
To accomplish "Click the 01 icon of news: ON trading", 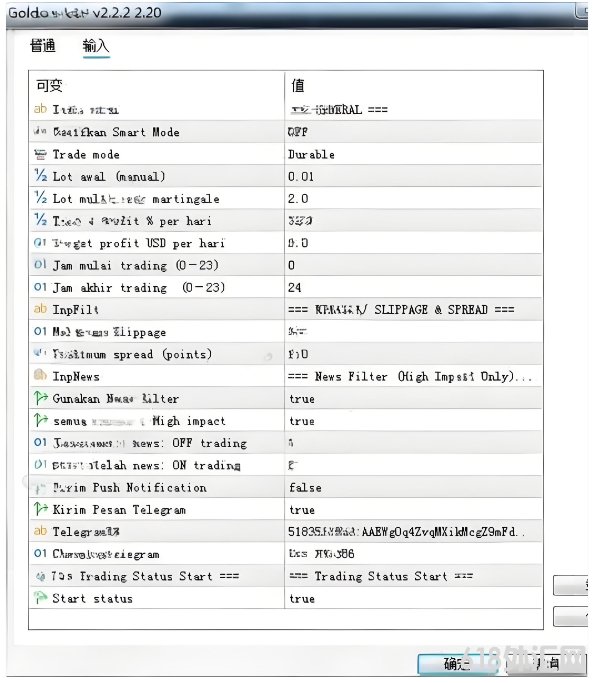I will 40,465.
